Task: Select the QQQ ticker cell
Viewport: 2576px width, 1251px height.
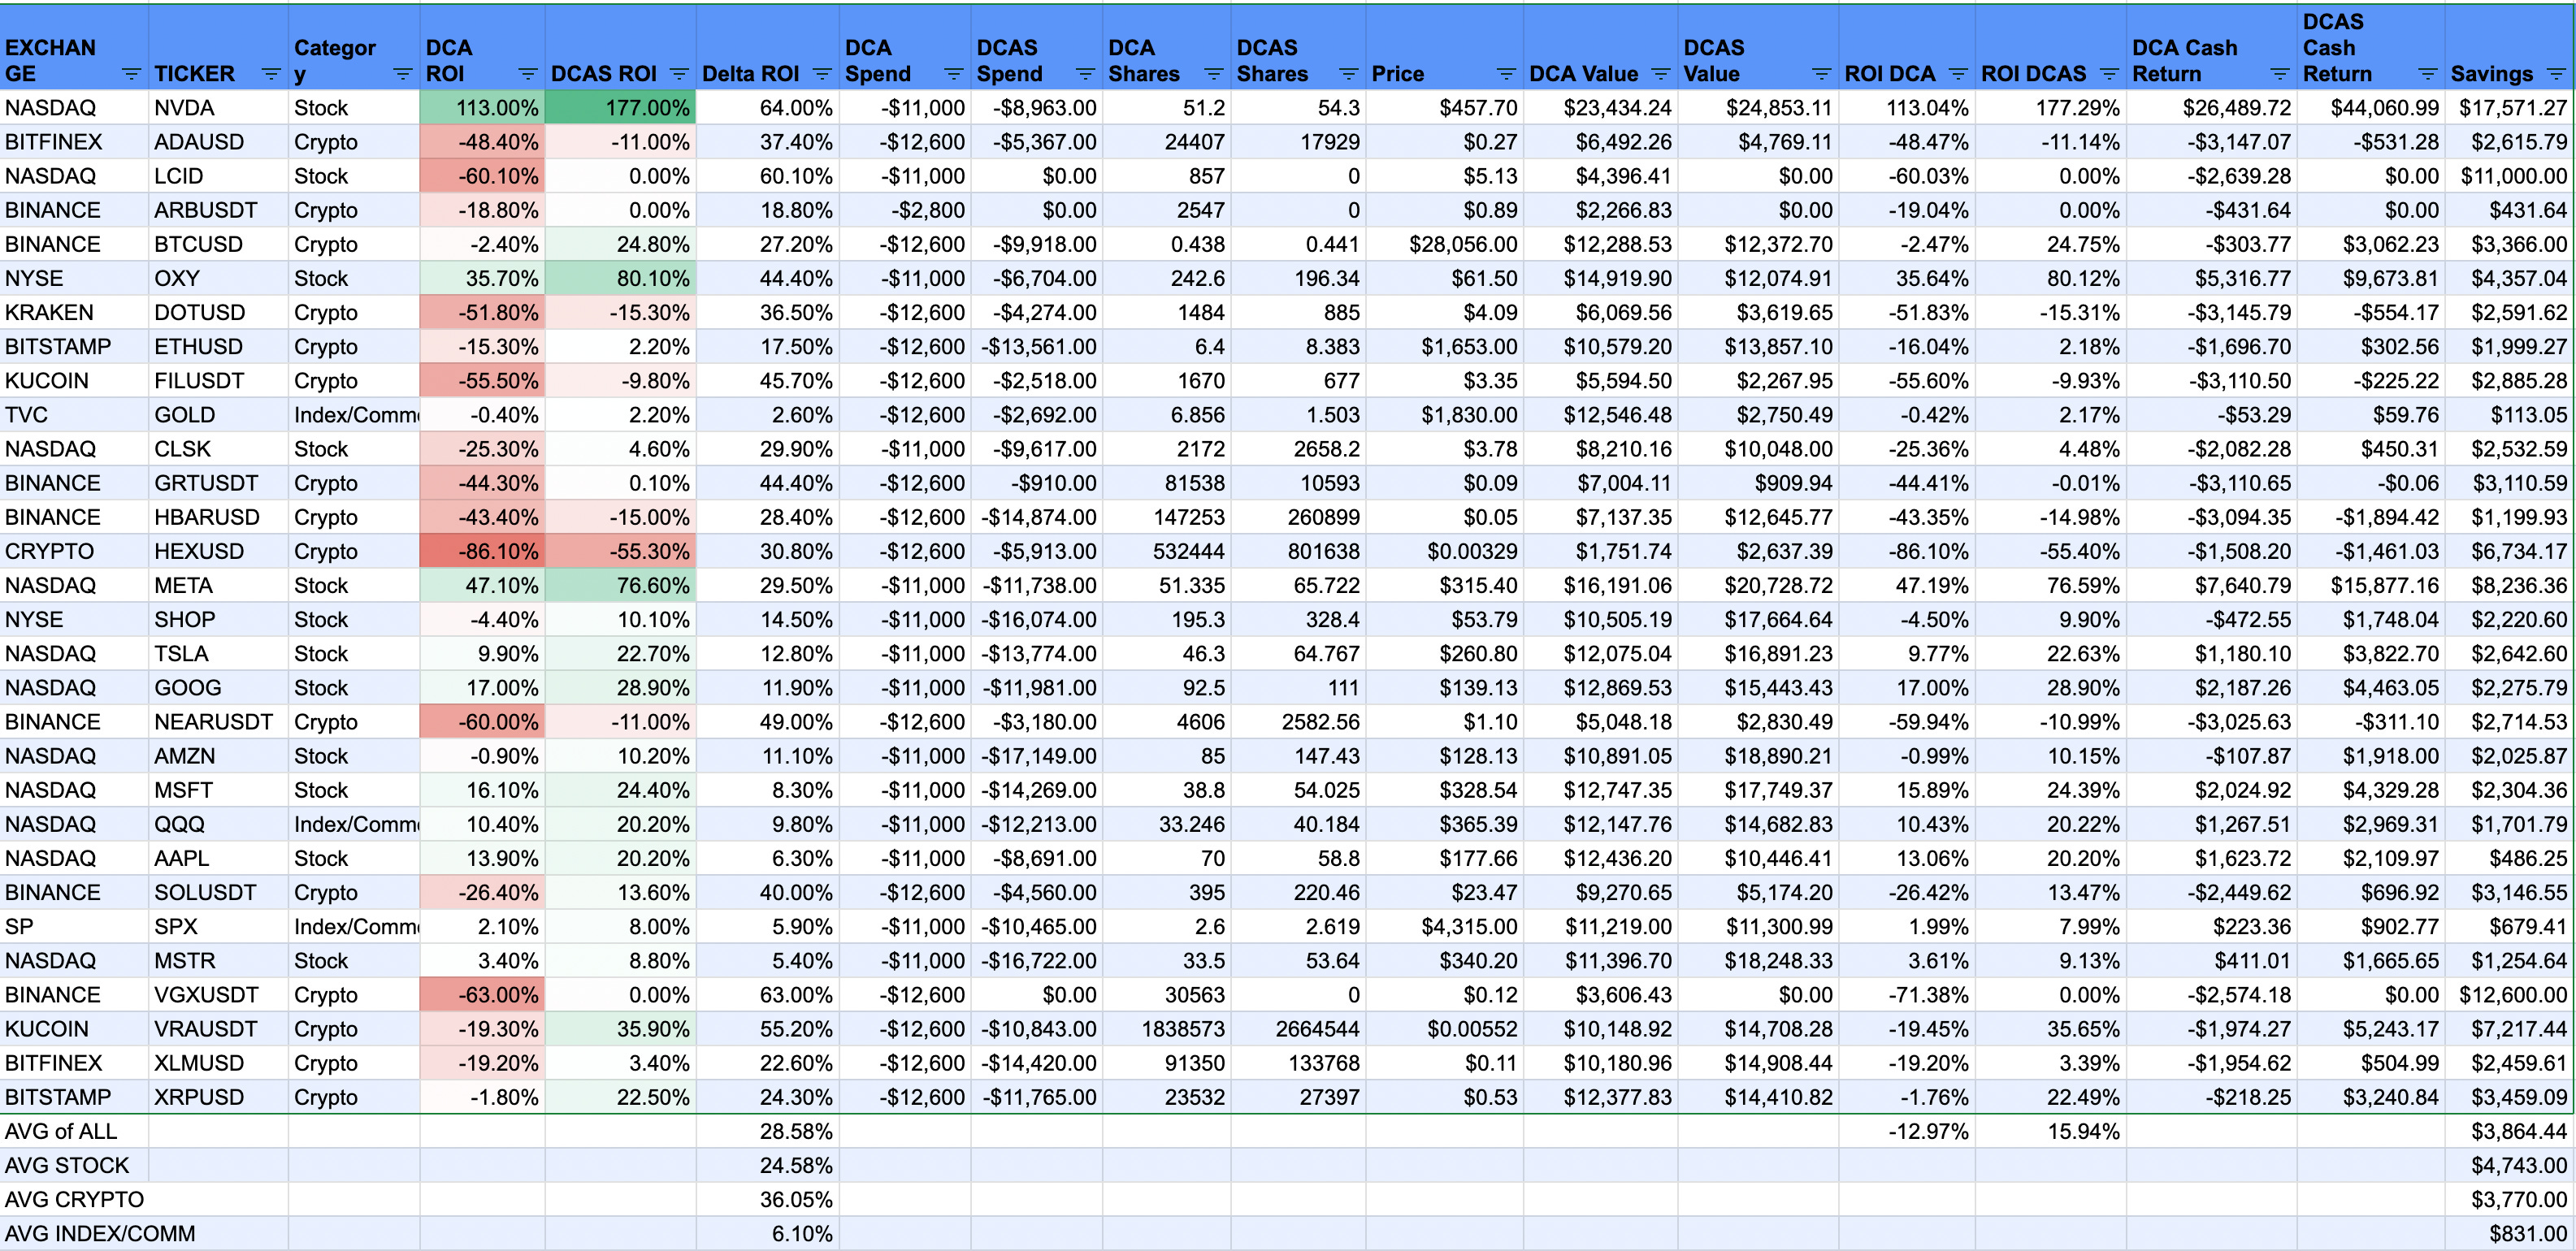Action: point(218,824)
